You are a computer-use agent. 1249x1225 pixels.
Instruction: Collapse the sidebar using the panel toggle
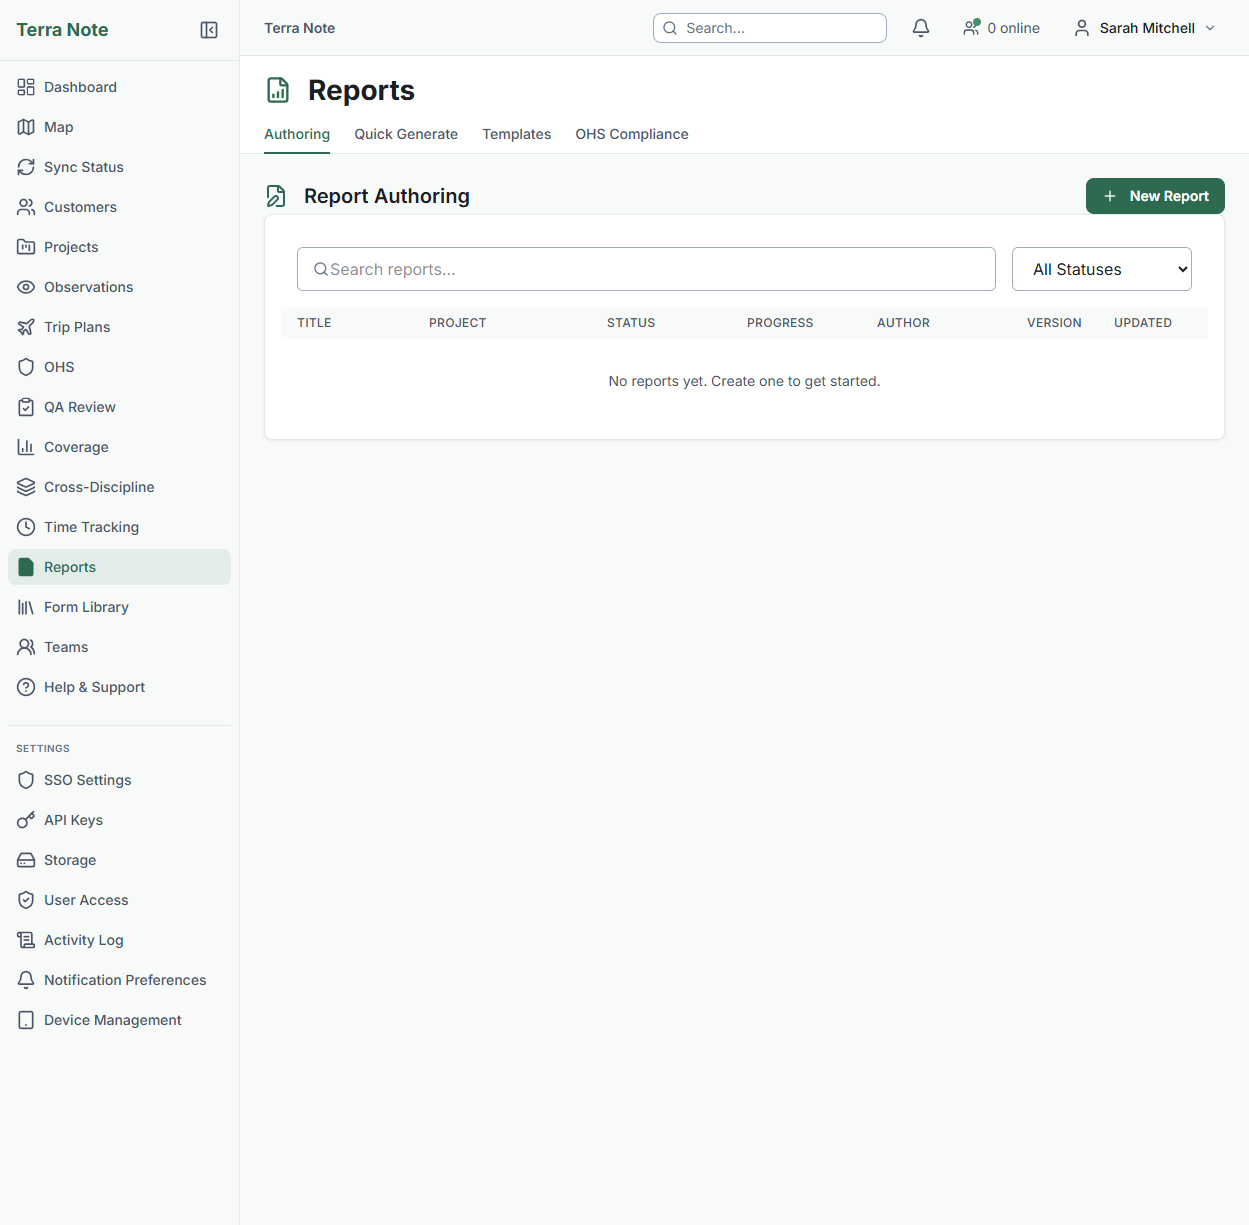209,30
